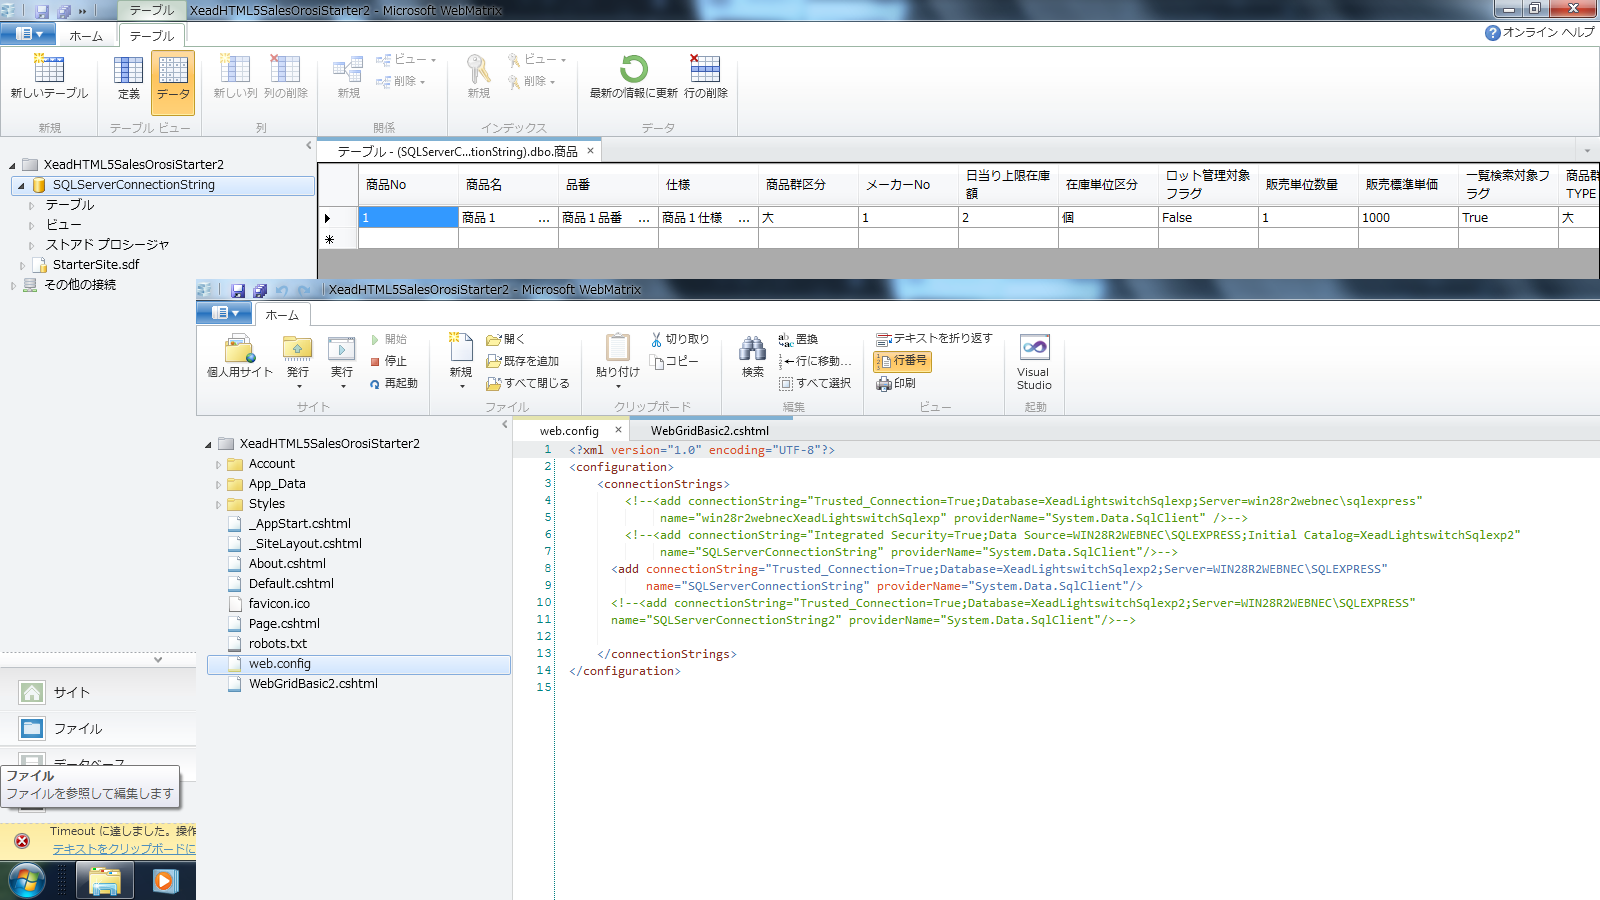Open Windows Start button
1600x900 pixels.
(x=27, y=881)
